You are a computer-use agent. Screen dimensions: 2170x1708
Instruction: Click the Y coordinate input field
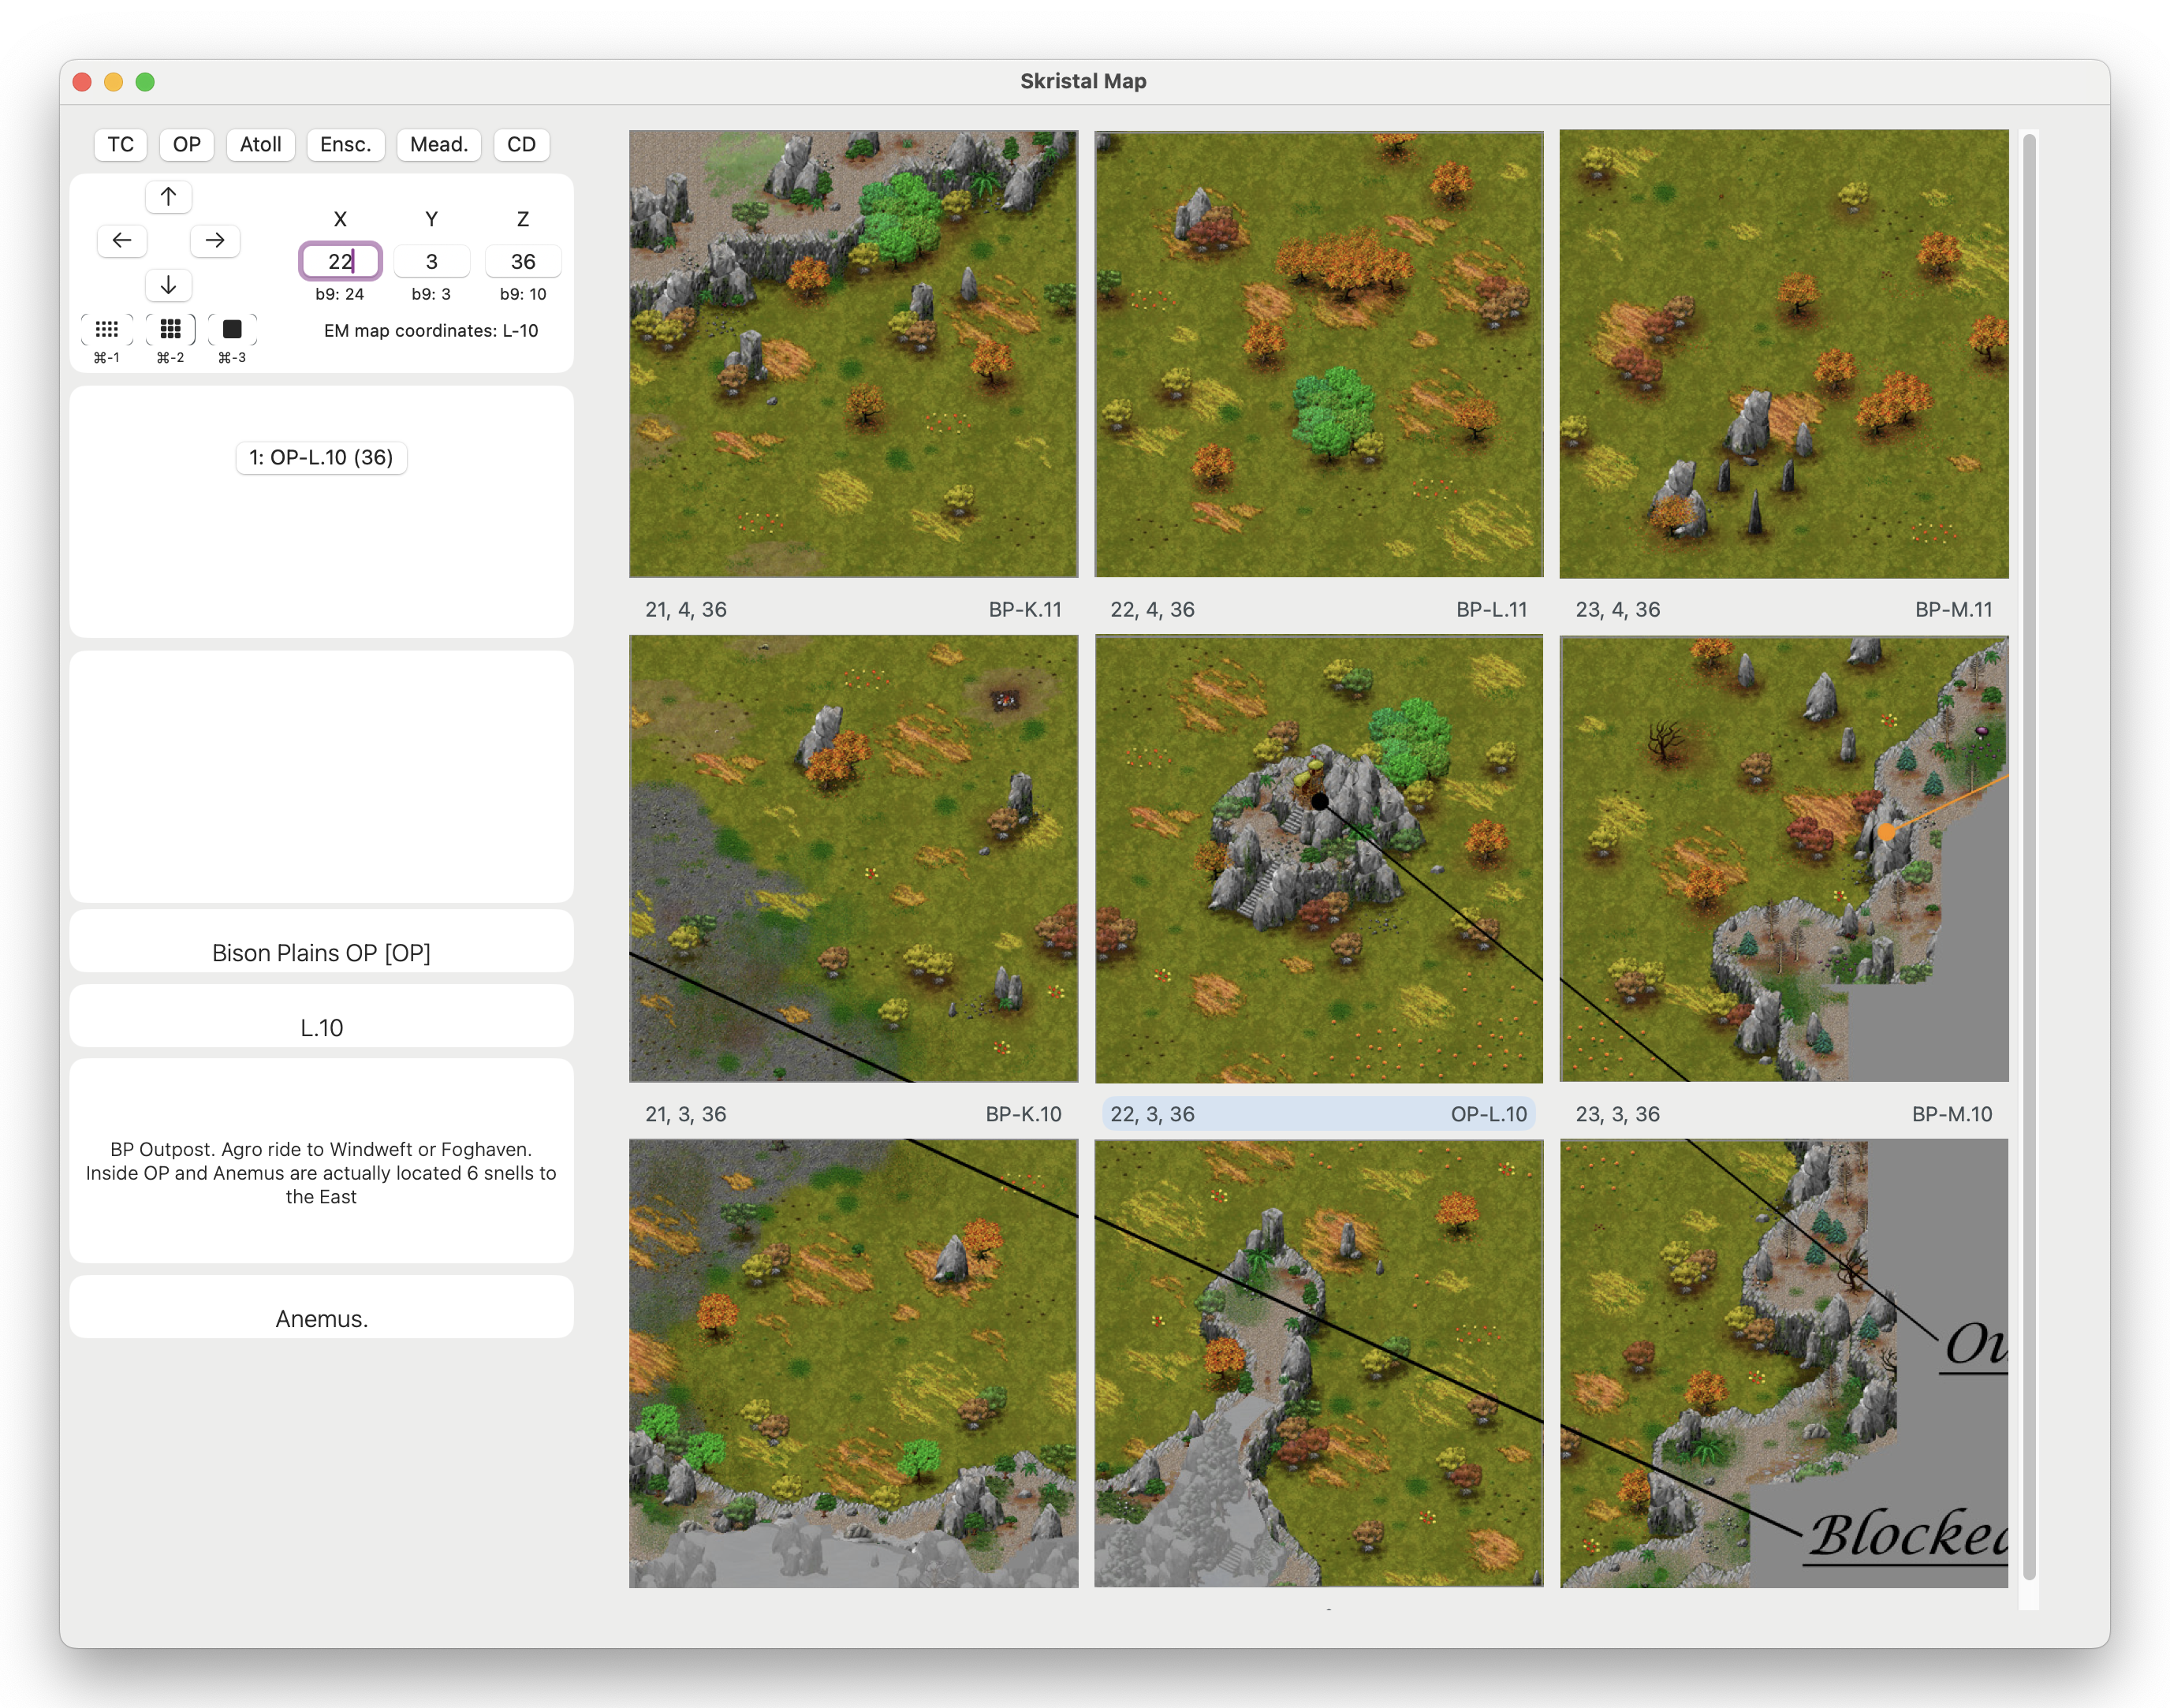pyautogui.click(x=431, y=261)
